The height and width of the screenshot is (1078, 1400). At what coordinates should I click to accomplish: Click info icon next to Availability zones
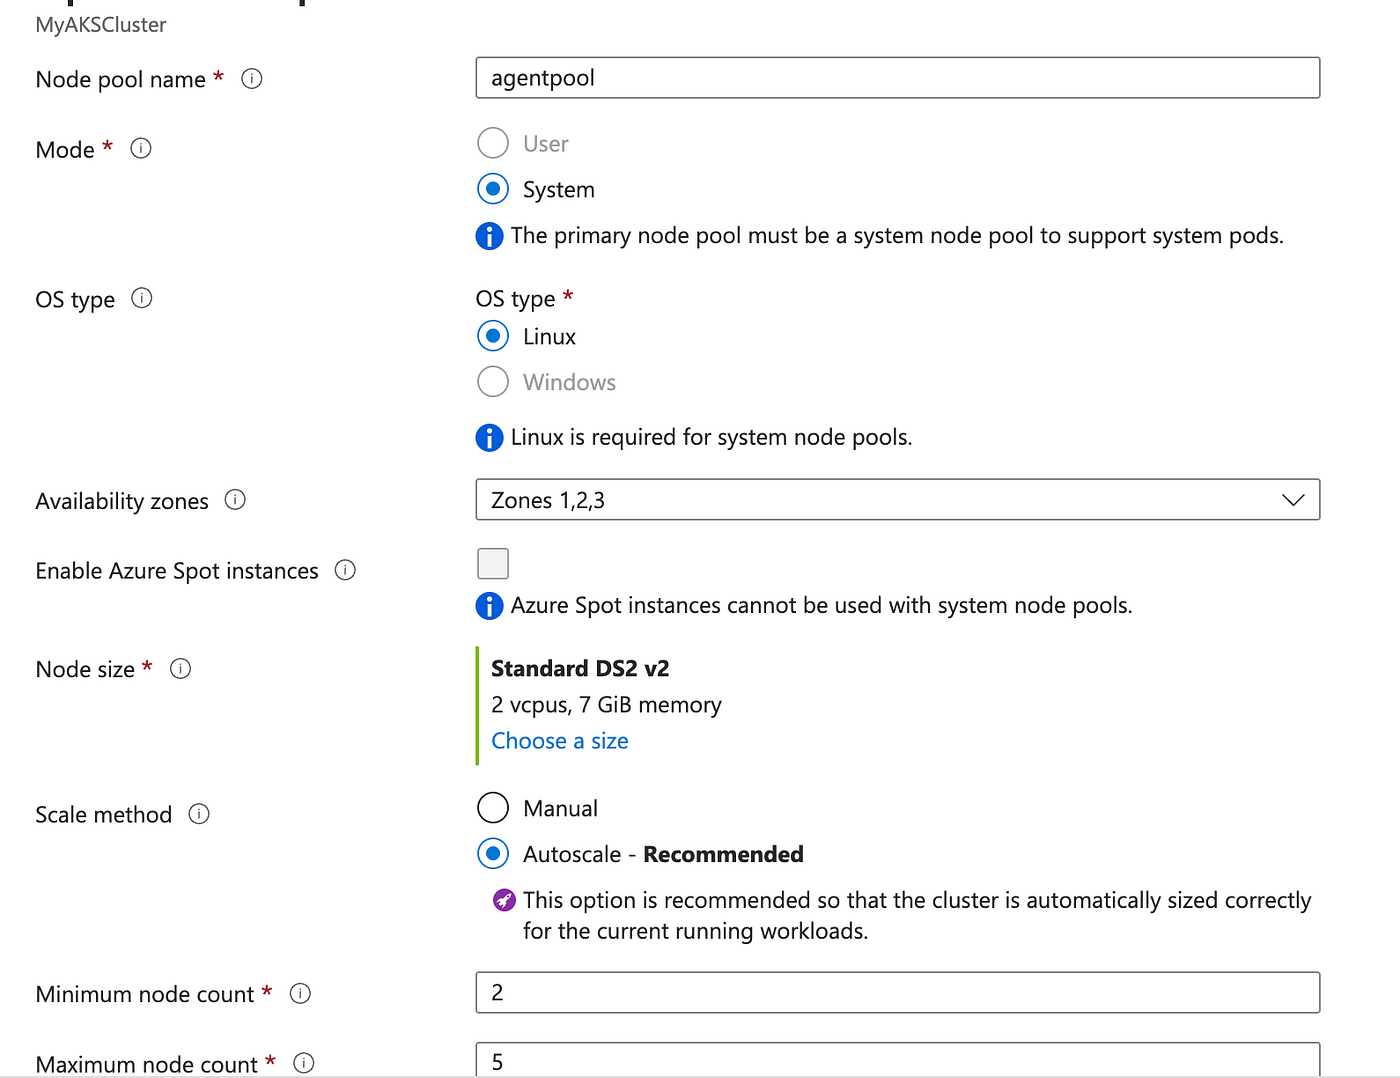(235, 500)
